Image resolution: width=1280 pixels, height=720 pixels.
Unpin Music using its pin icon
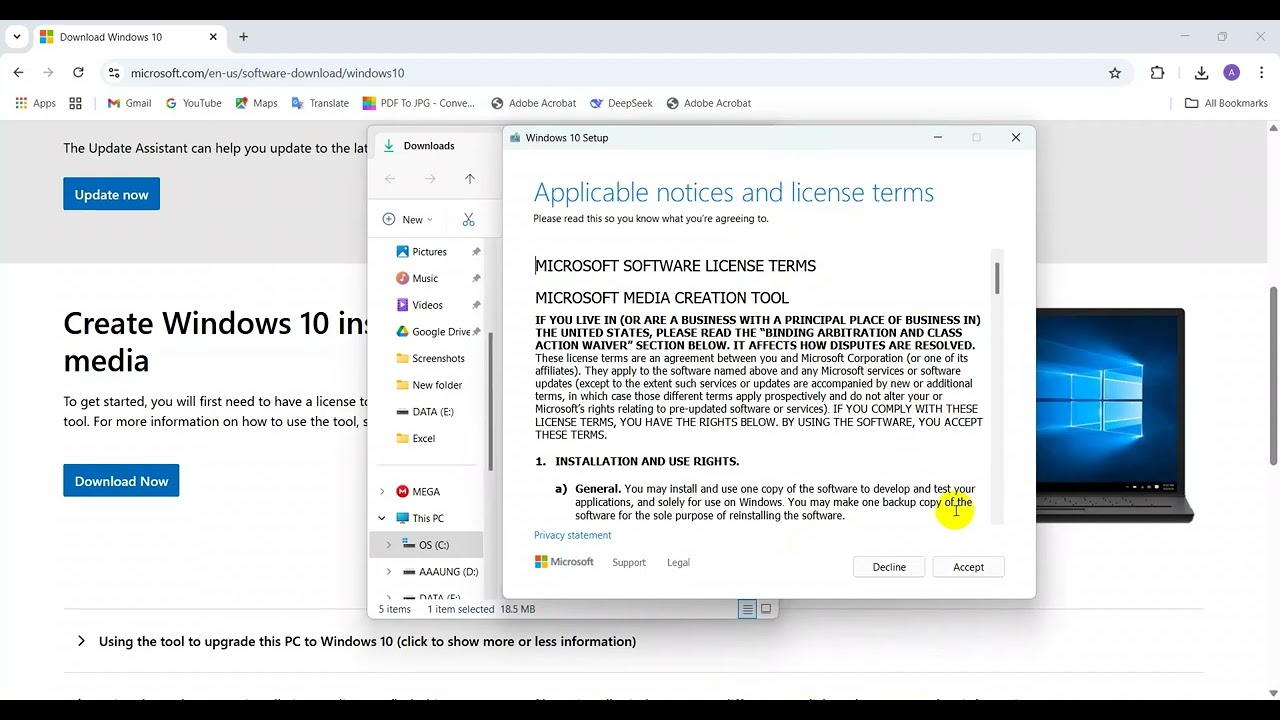[476, 278]
